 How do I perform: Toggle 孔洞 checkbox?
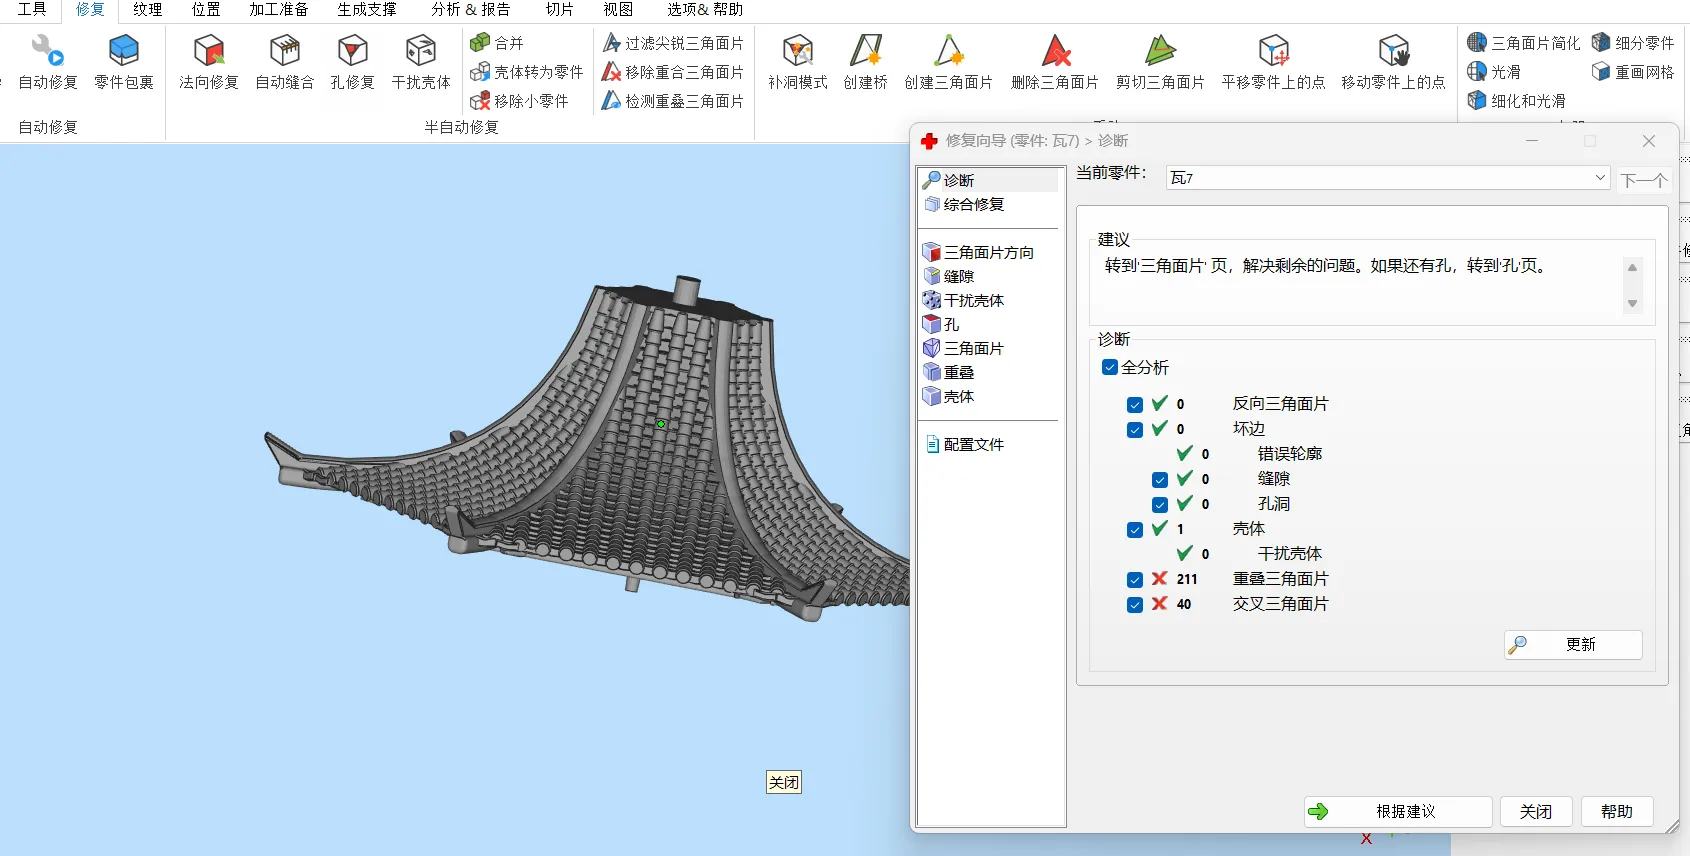[x=1160, y=505]
